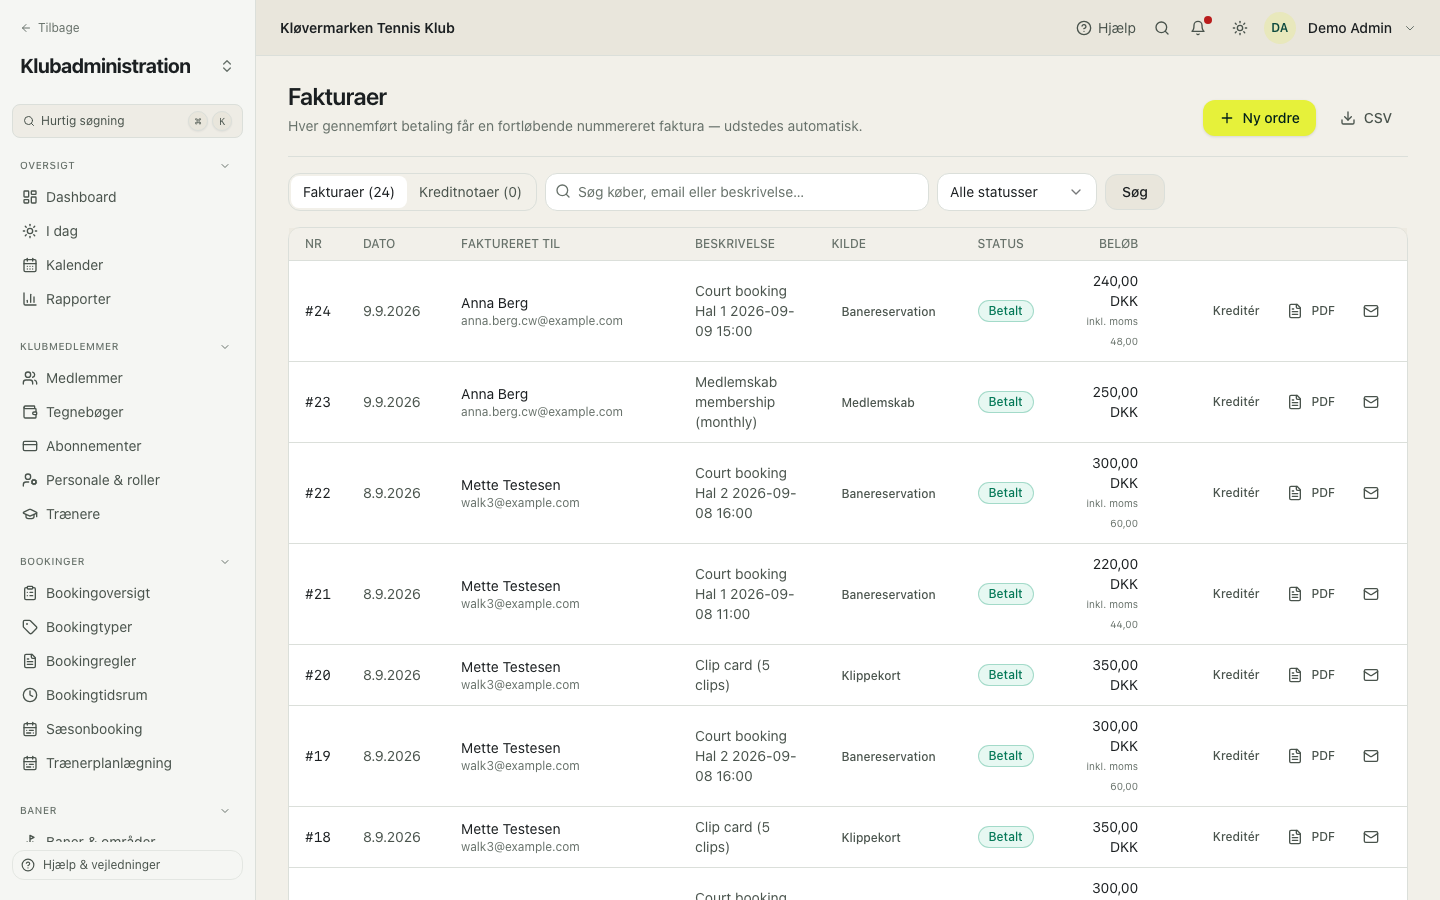Download PDF for invoice #21
This screenshot has height=900, width=1440.
1311,594
